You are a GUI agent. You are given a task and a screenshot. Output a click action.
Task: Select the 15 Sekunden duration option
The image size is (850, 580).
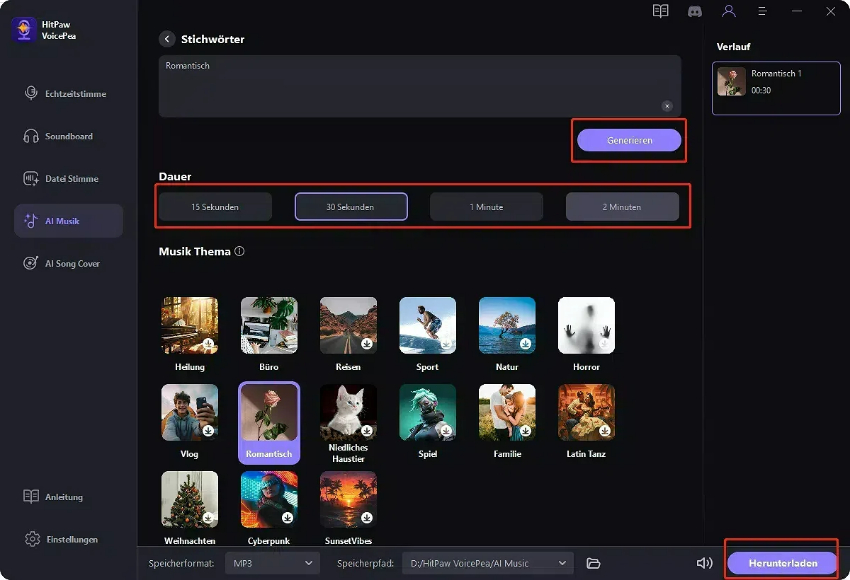coord(215,207)
